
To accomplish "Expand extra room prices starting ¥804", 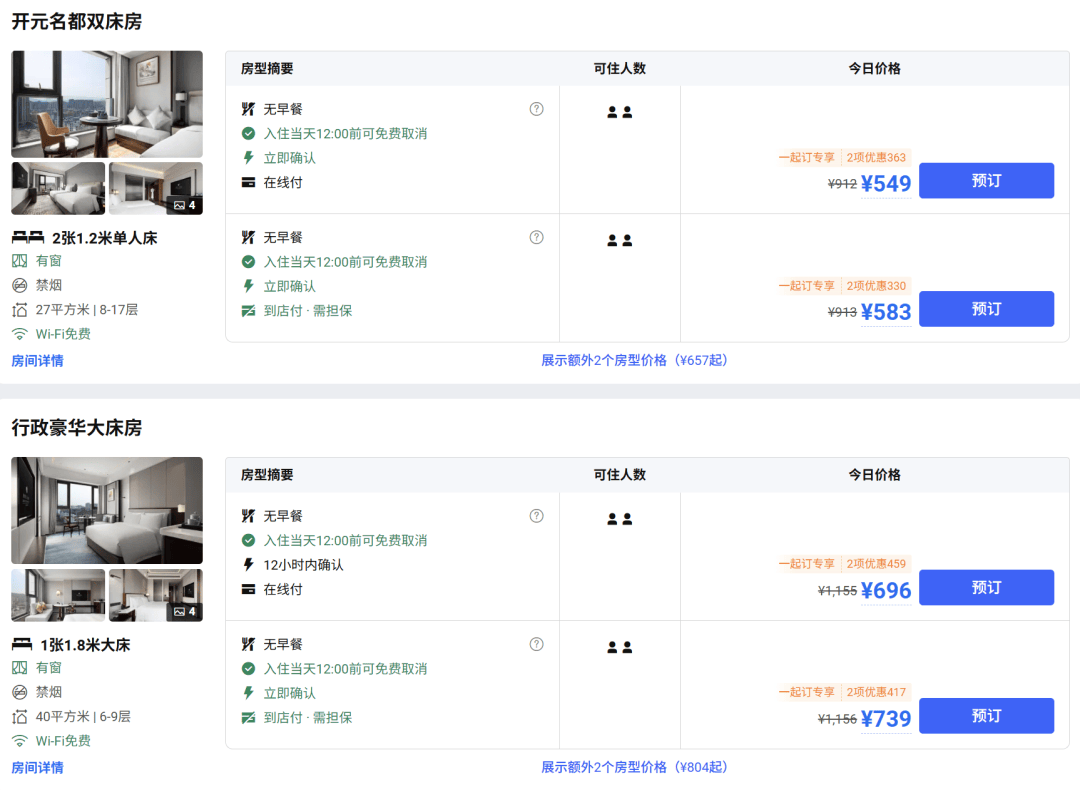I will tap(634, 767).
